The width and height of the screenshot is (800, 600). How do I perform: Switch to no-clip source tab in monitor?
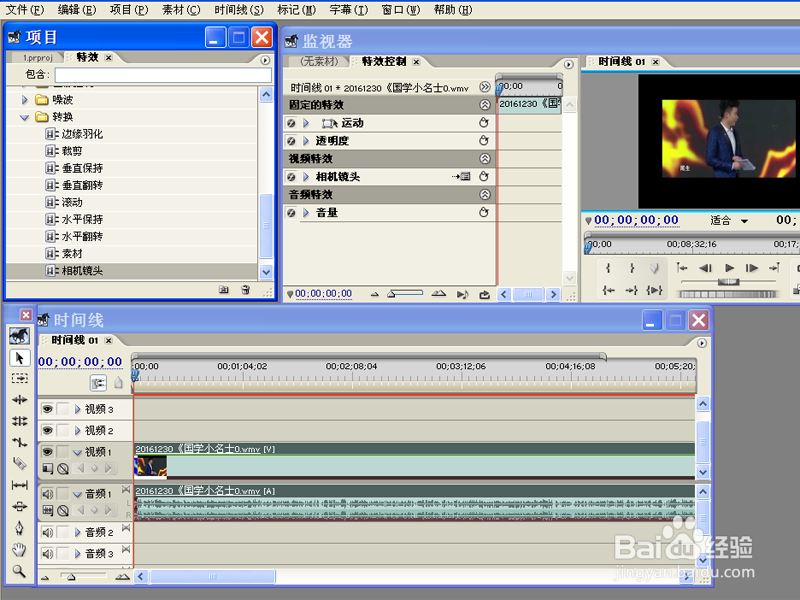point(319,61)
